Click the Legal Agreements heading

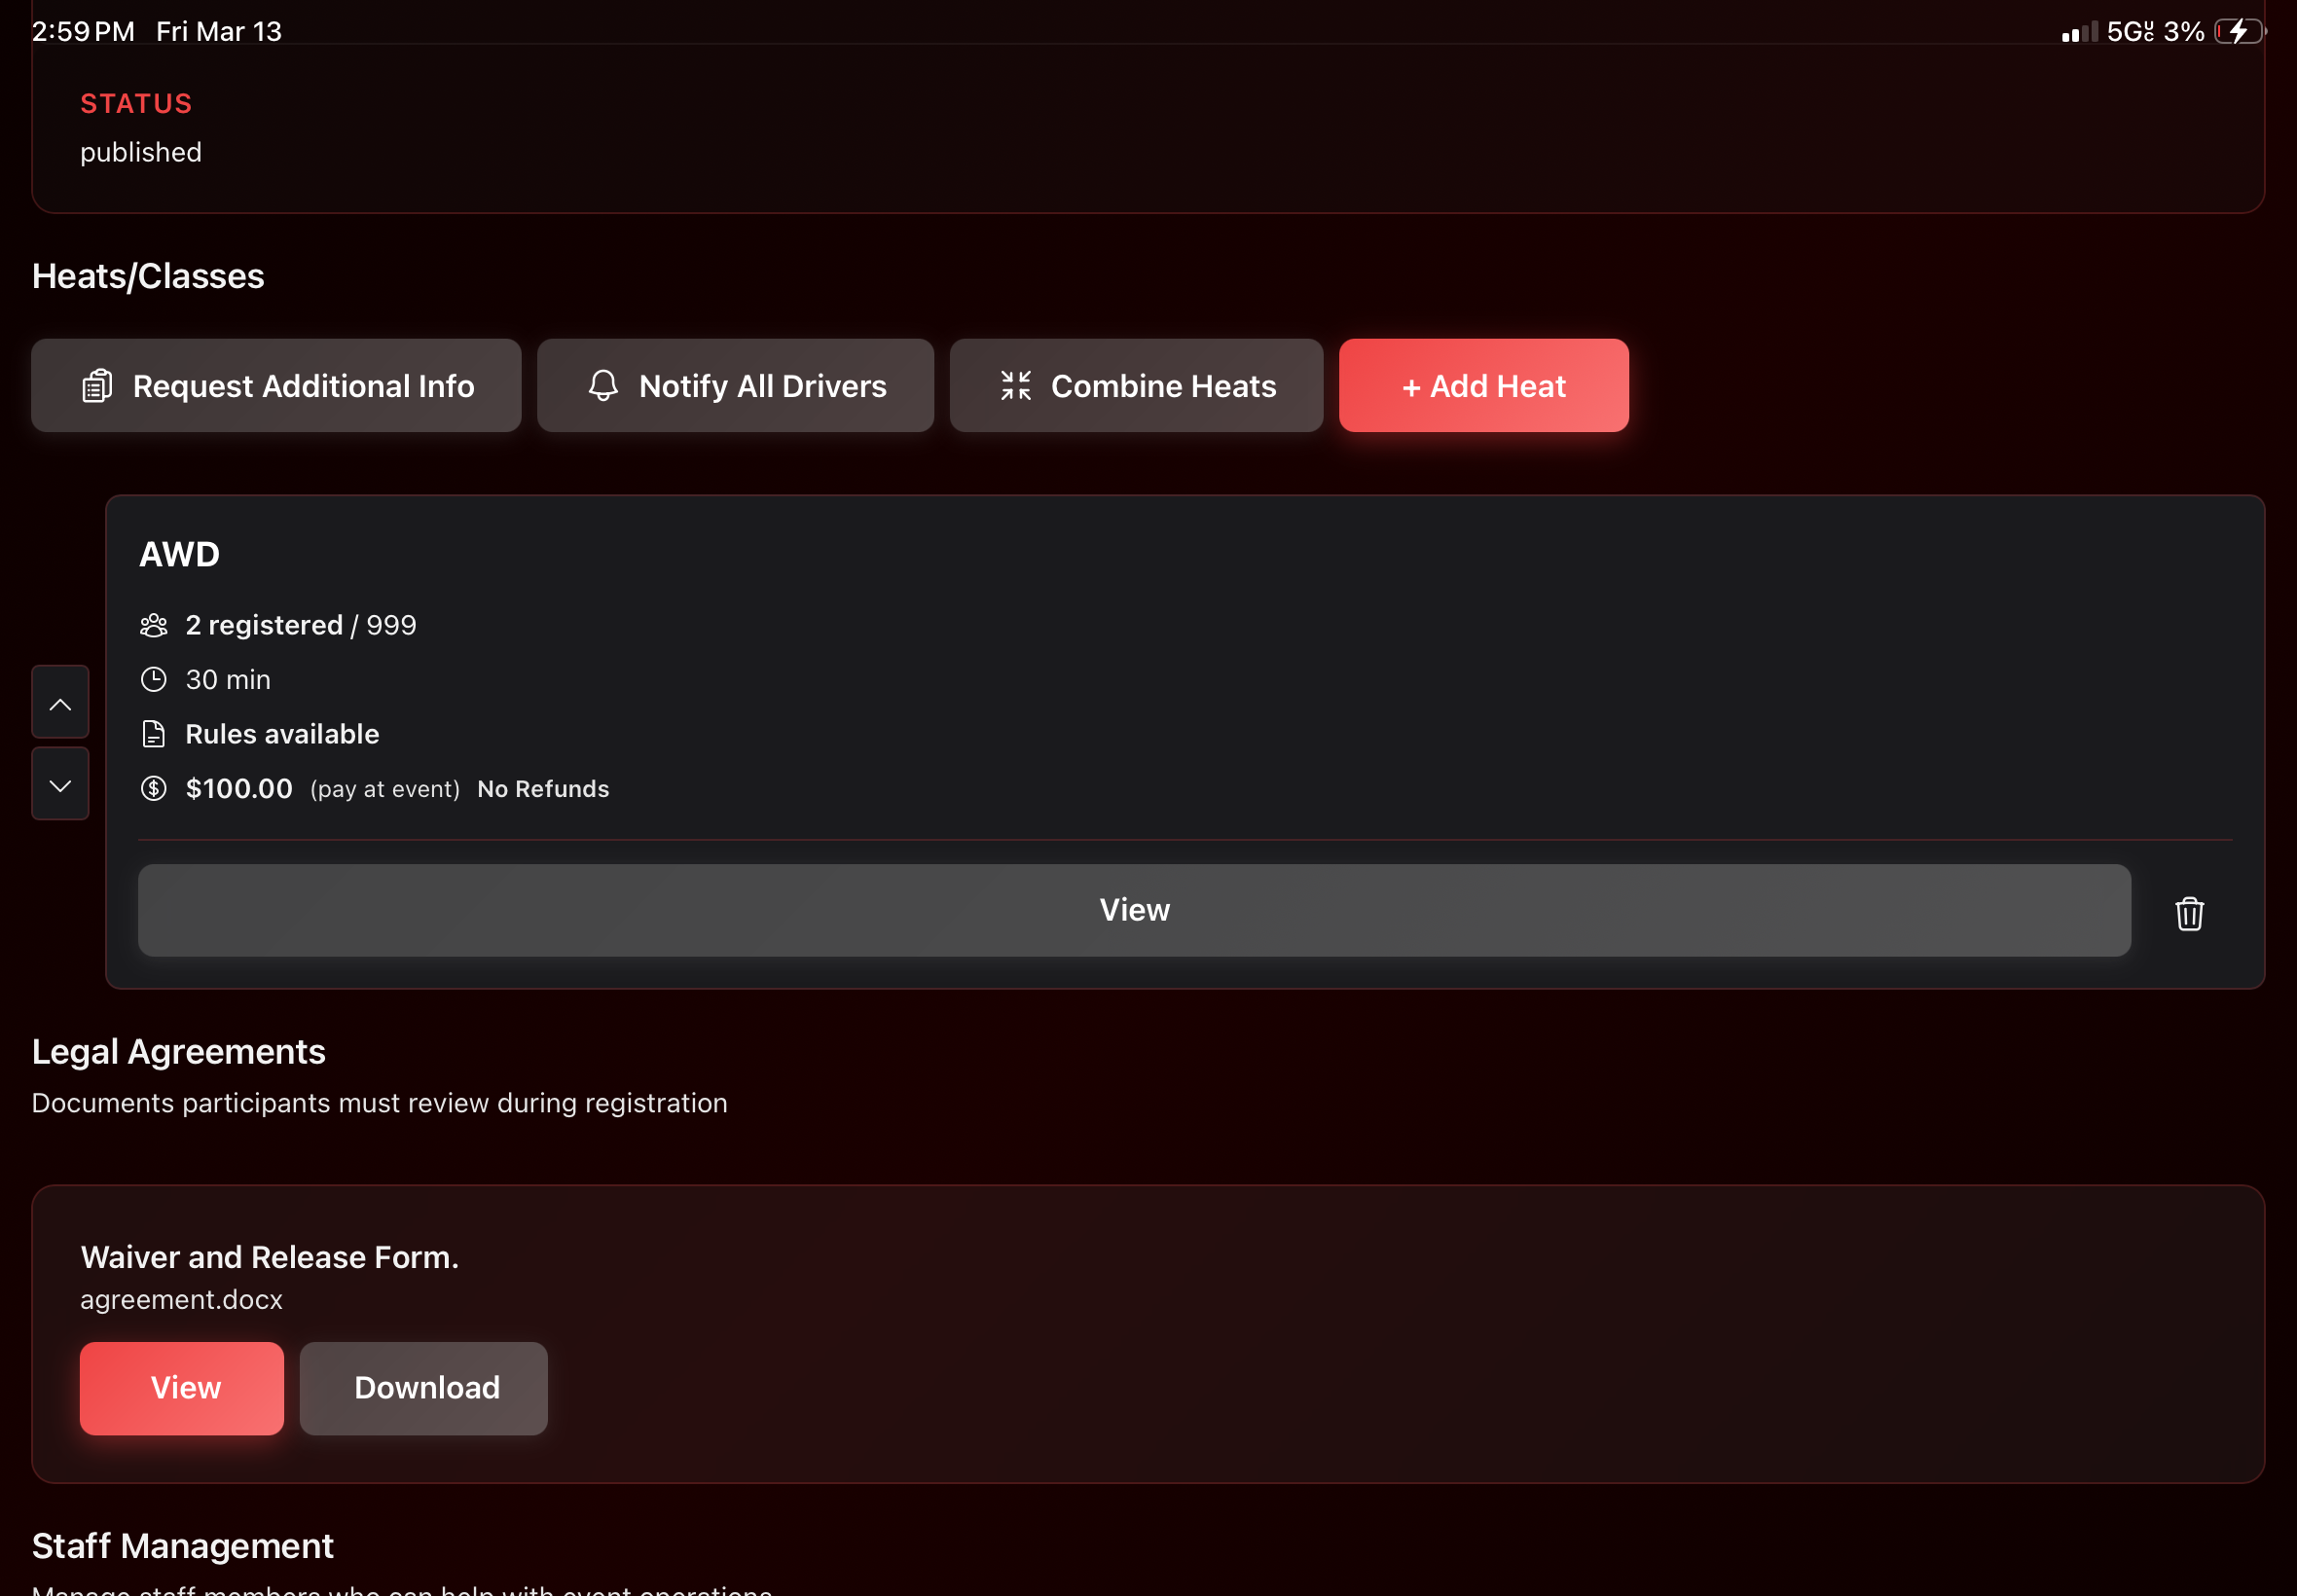pyautogui.click(x=179, y=1052)
